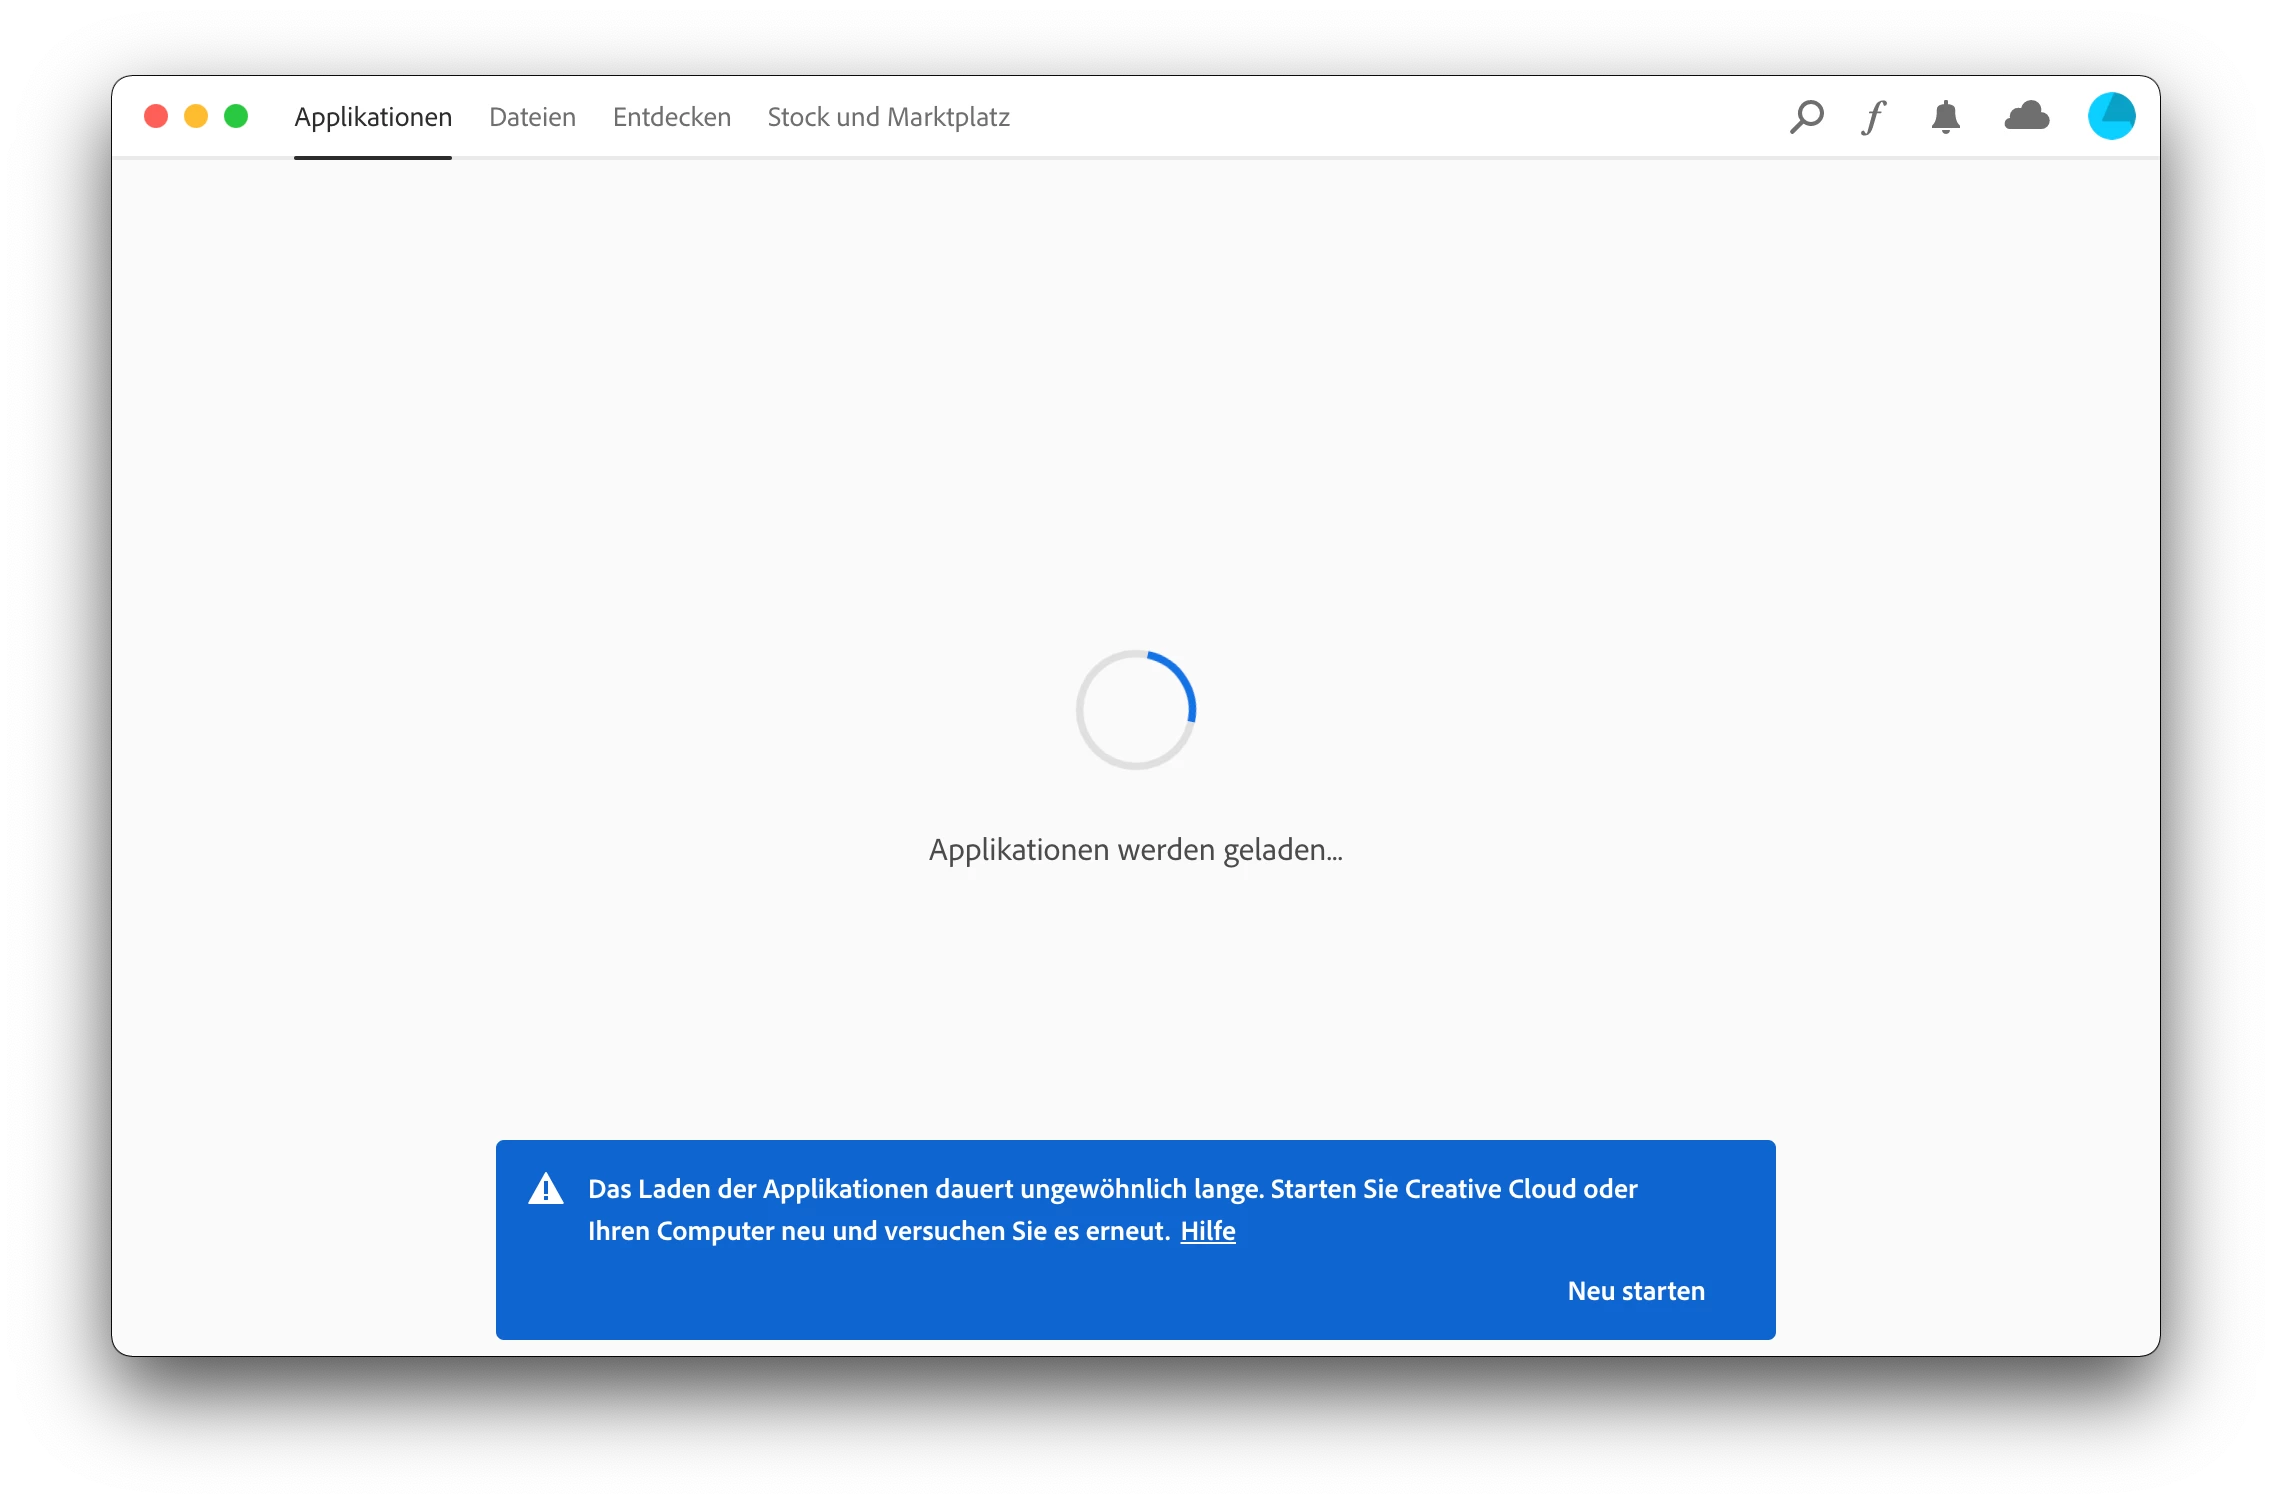Select the Applikationen tab

tap(373, 118)
